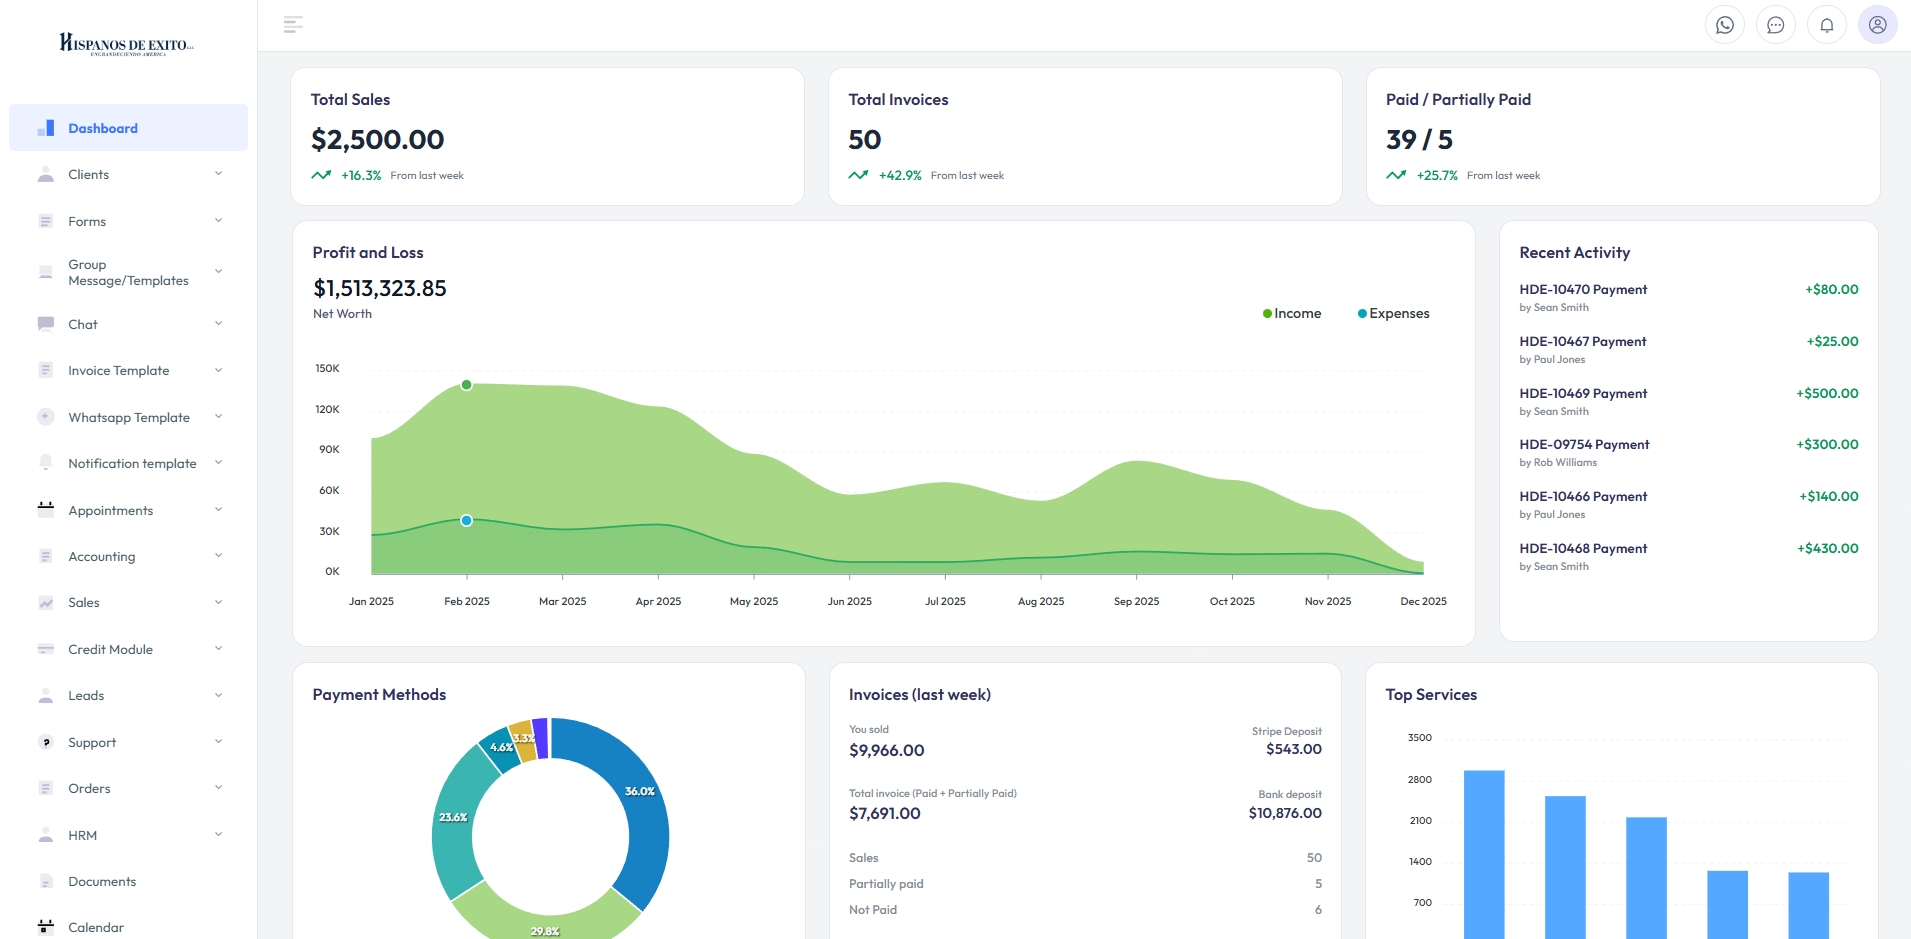The height and width of the screenshot is (939, 1911).
Task: Open the chat messages icon in header
Action: [1776, 25]
